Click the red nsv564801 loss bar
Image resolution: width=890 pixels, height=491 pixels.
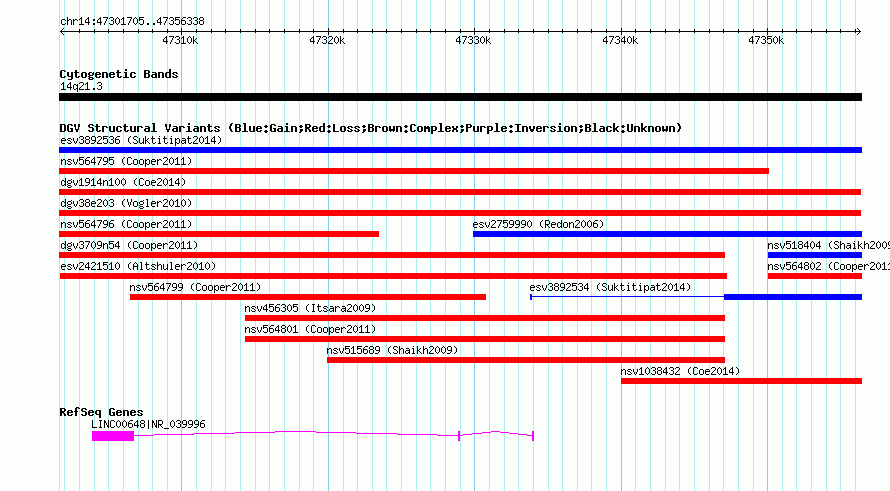485,339
